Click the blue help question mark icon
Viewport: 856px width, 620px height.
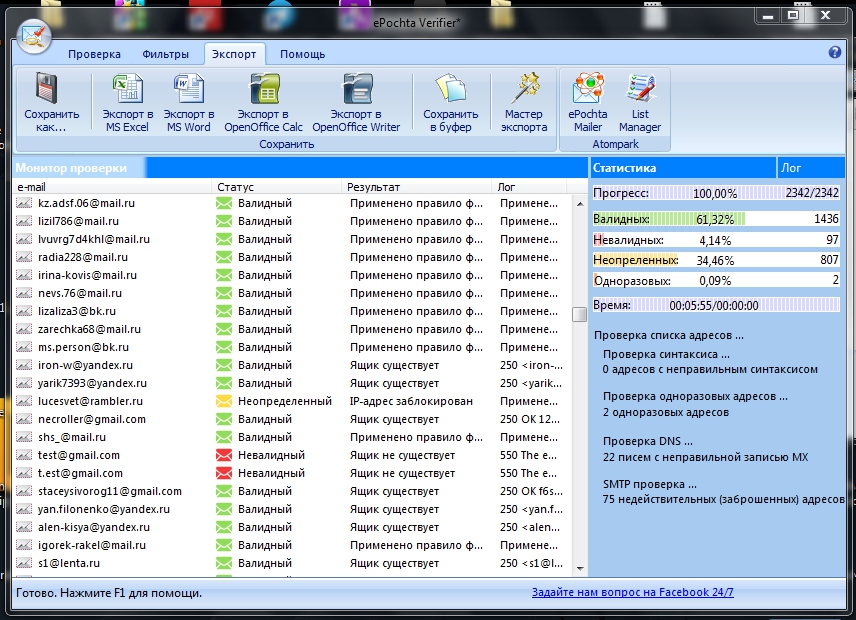[x=835, y=52]
